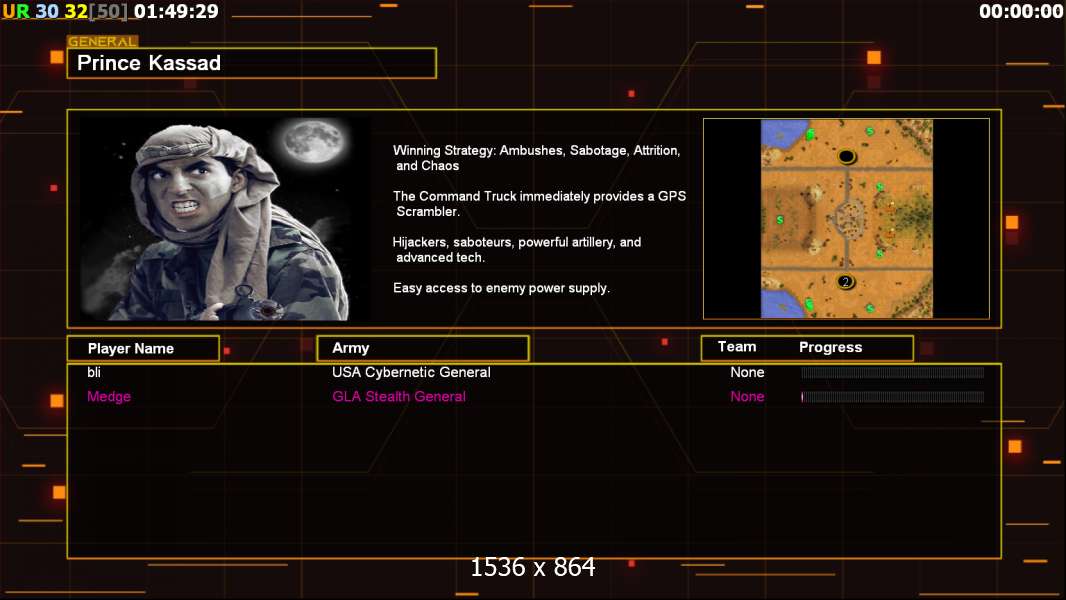
Task: Select the Prince Kassad portrait image
Action: pos(224,218)
